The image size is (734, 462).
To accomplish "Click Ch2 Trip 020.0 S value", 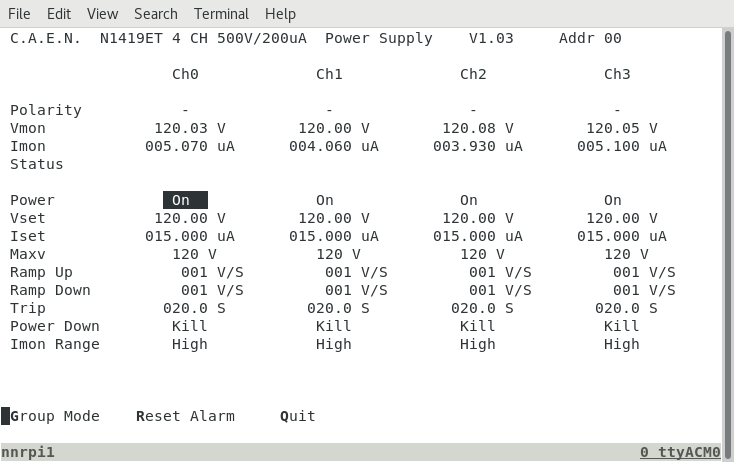I will (x=482, y=308).
